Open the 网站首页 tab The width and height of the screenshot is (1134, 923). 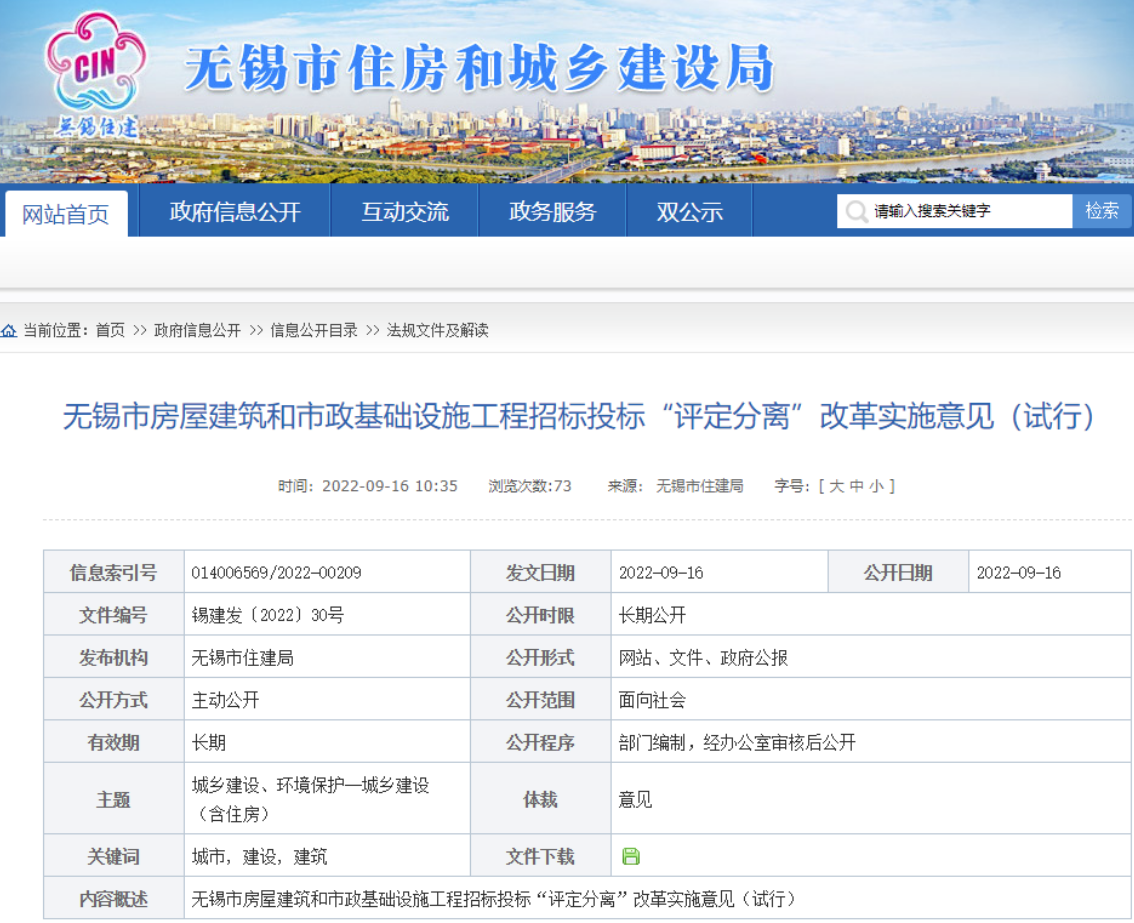(66, 214)
